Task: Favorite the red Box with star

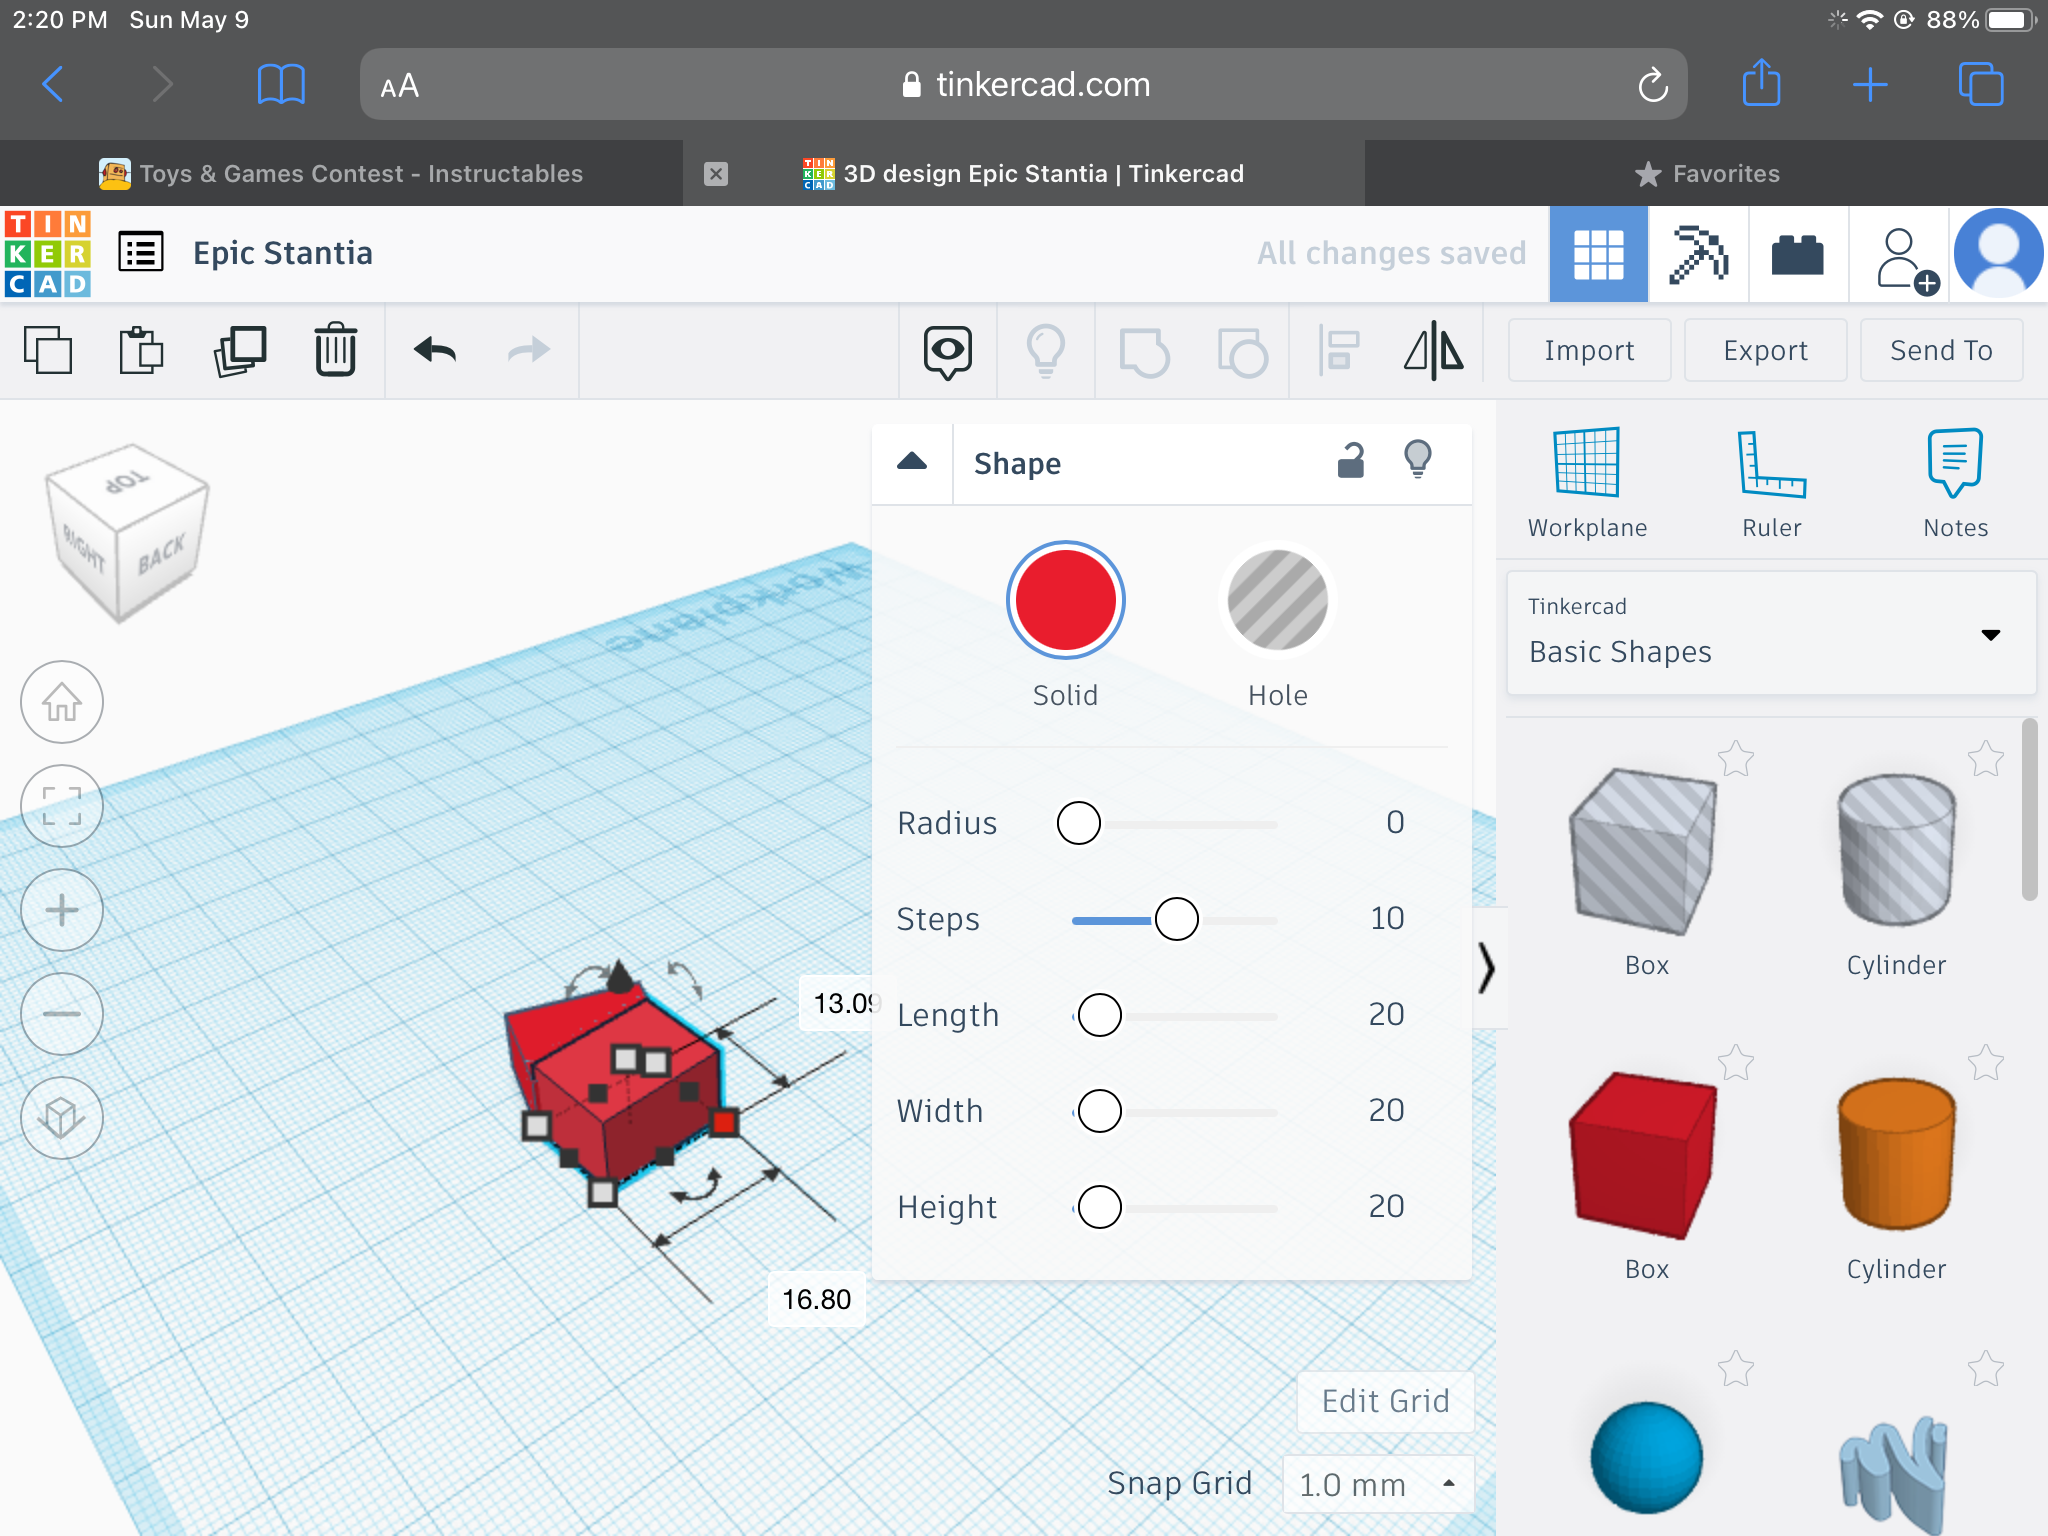Action: click(1736, 1063)
